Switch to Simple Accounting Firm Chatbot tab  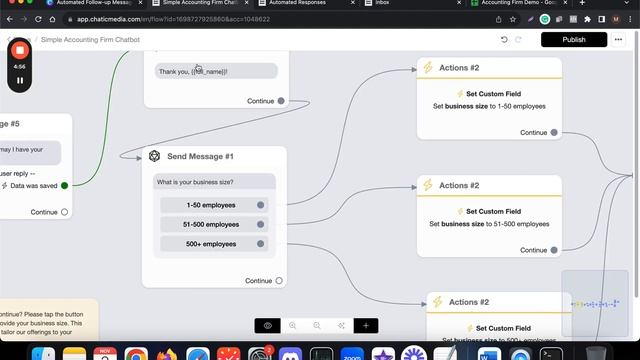coord(200,3)
